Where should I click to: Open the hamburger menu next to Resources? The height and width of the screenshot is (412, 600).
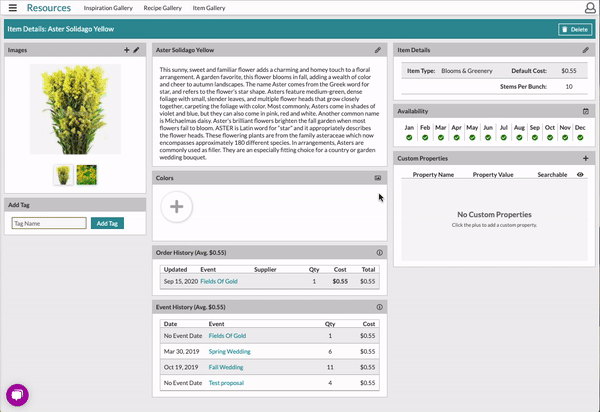coord(11,8)
